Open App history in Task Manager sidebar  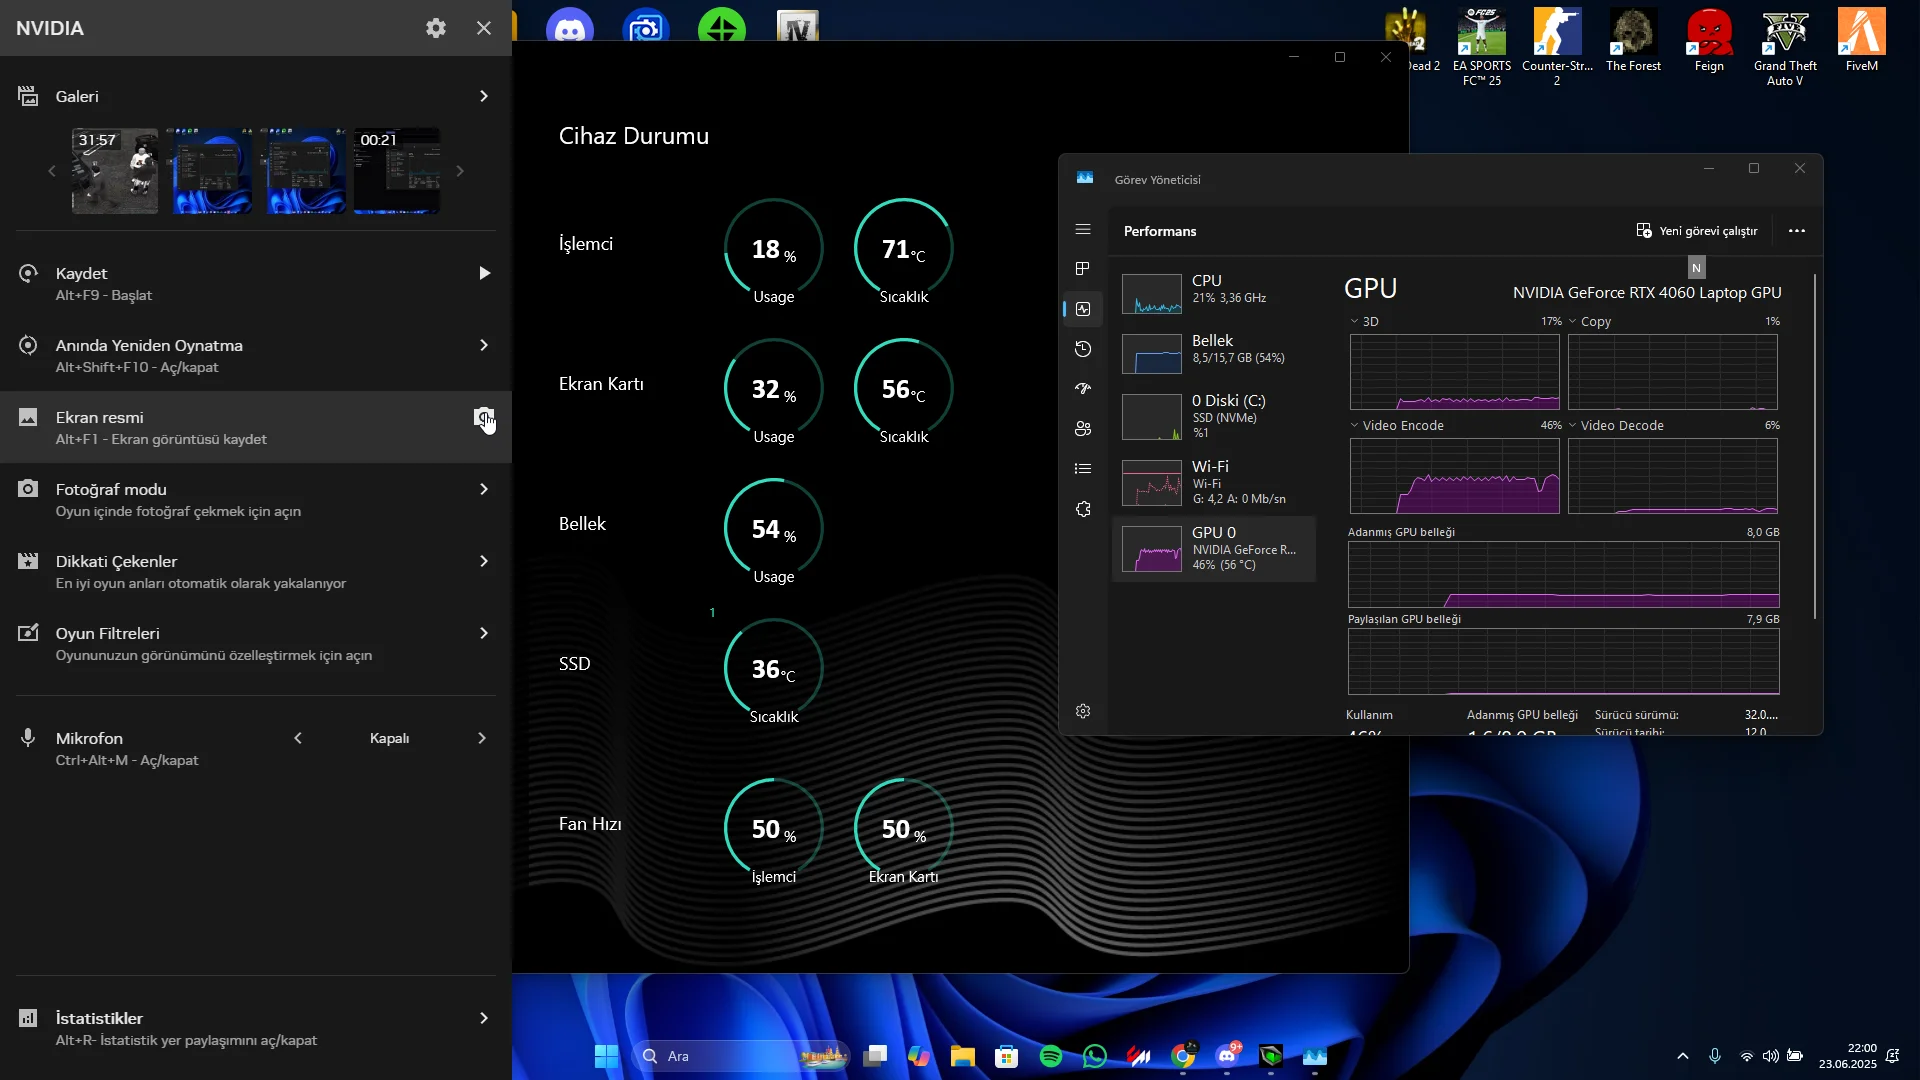(1083, 349)
